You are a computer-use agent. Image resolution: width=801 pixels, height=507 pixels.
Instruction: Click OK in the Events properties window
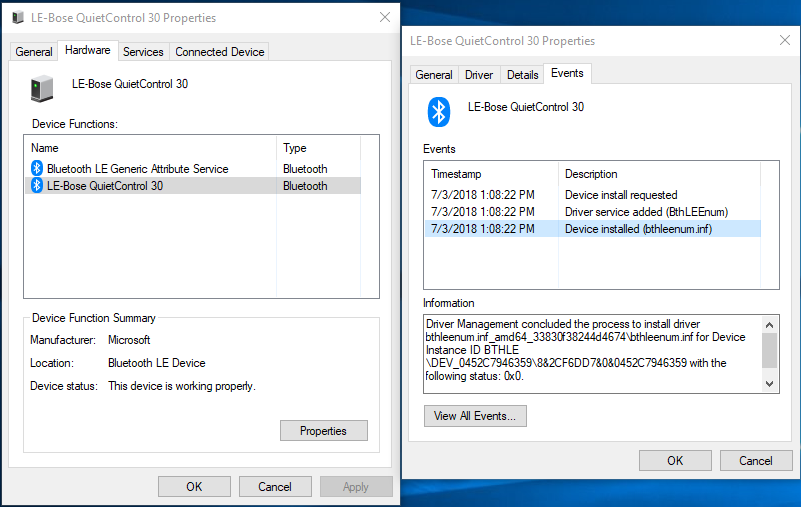point(675,460)
